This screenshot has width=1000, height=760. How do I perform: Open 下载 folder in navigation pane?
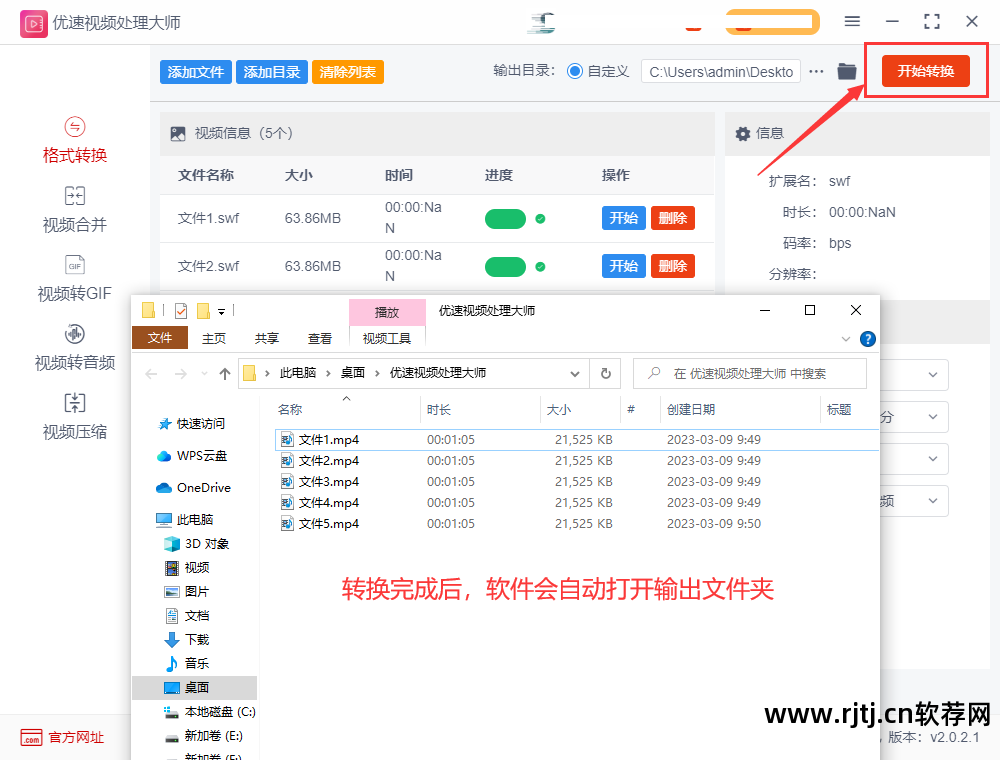click(x=188, y=639)
